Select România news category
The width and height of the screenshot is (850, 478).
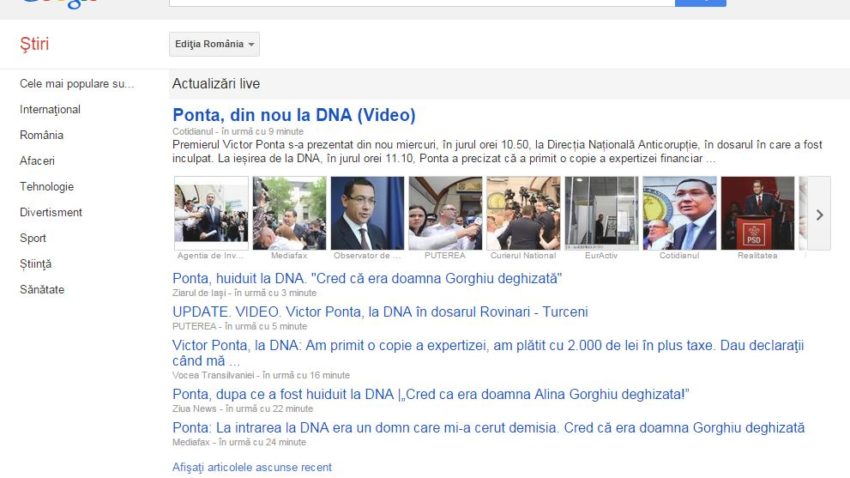pyautogui.click(x=41, y=135)
